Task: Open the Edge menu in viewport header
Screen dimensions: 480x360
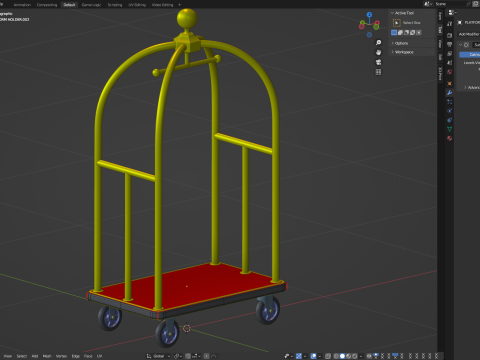Action: coord(76,356)
